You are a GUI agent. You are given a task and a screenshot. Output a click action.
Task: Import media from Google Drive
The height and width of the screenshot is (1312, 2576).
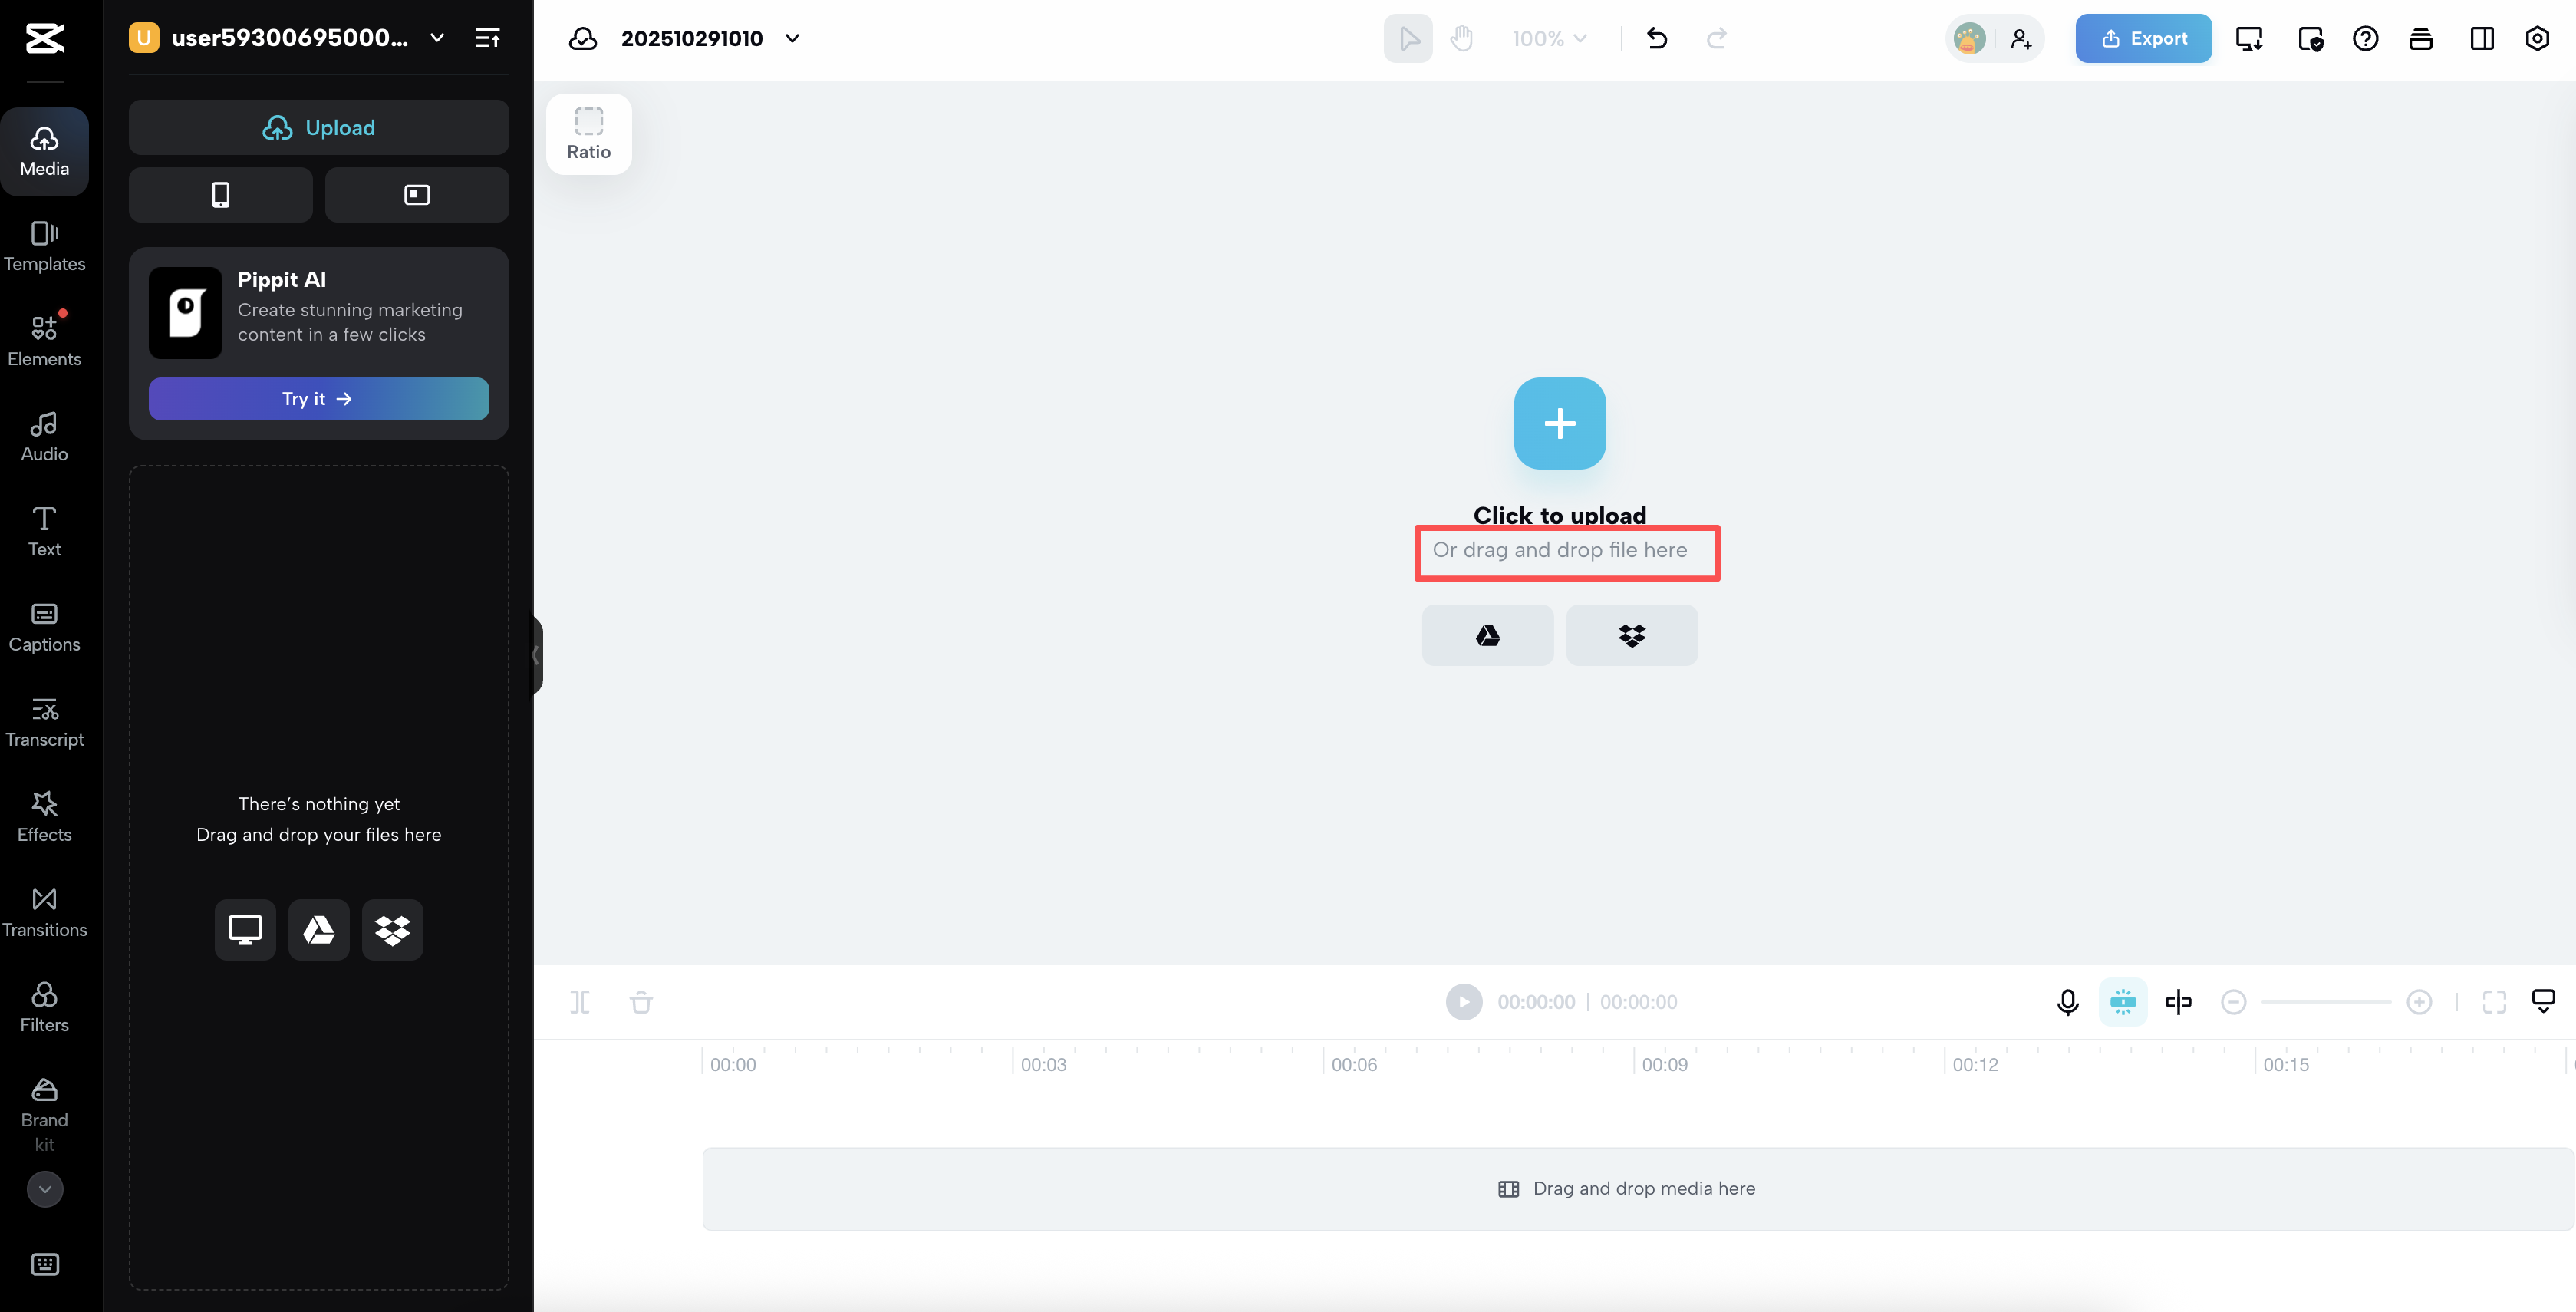click(1487, 635)
